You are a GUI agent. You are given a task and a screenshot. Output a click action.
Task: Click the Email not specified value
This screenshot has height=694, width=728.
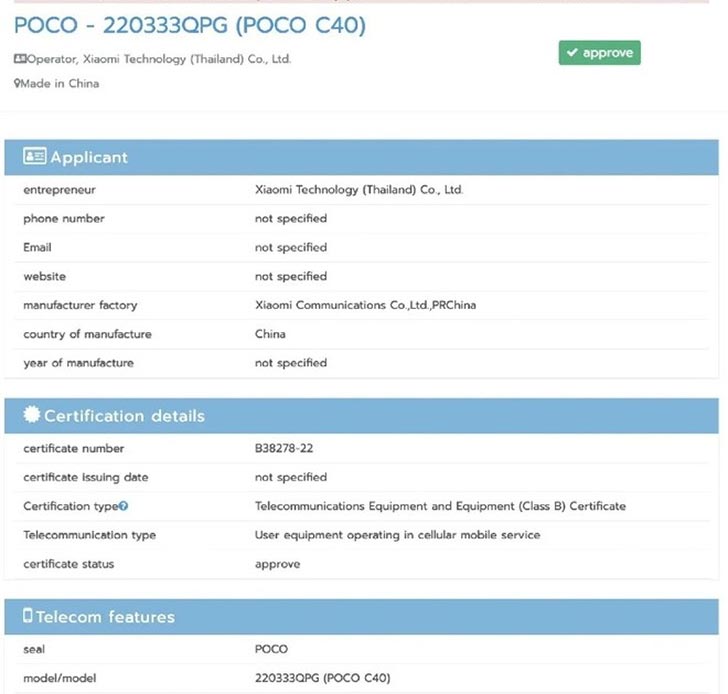[291, 247]
